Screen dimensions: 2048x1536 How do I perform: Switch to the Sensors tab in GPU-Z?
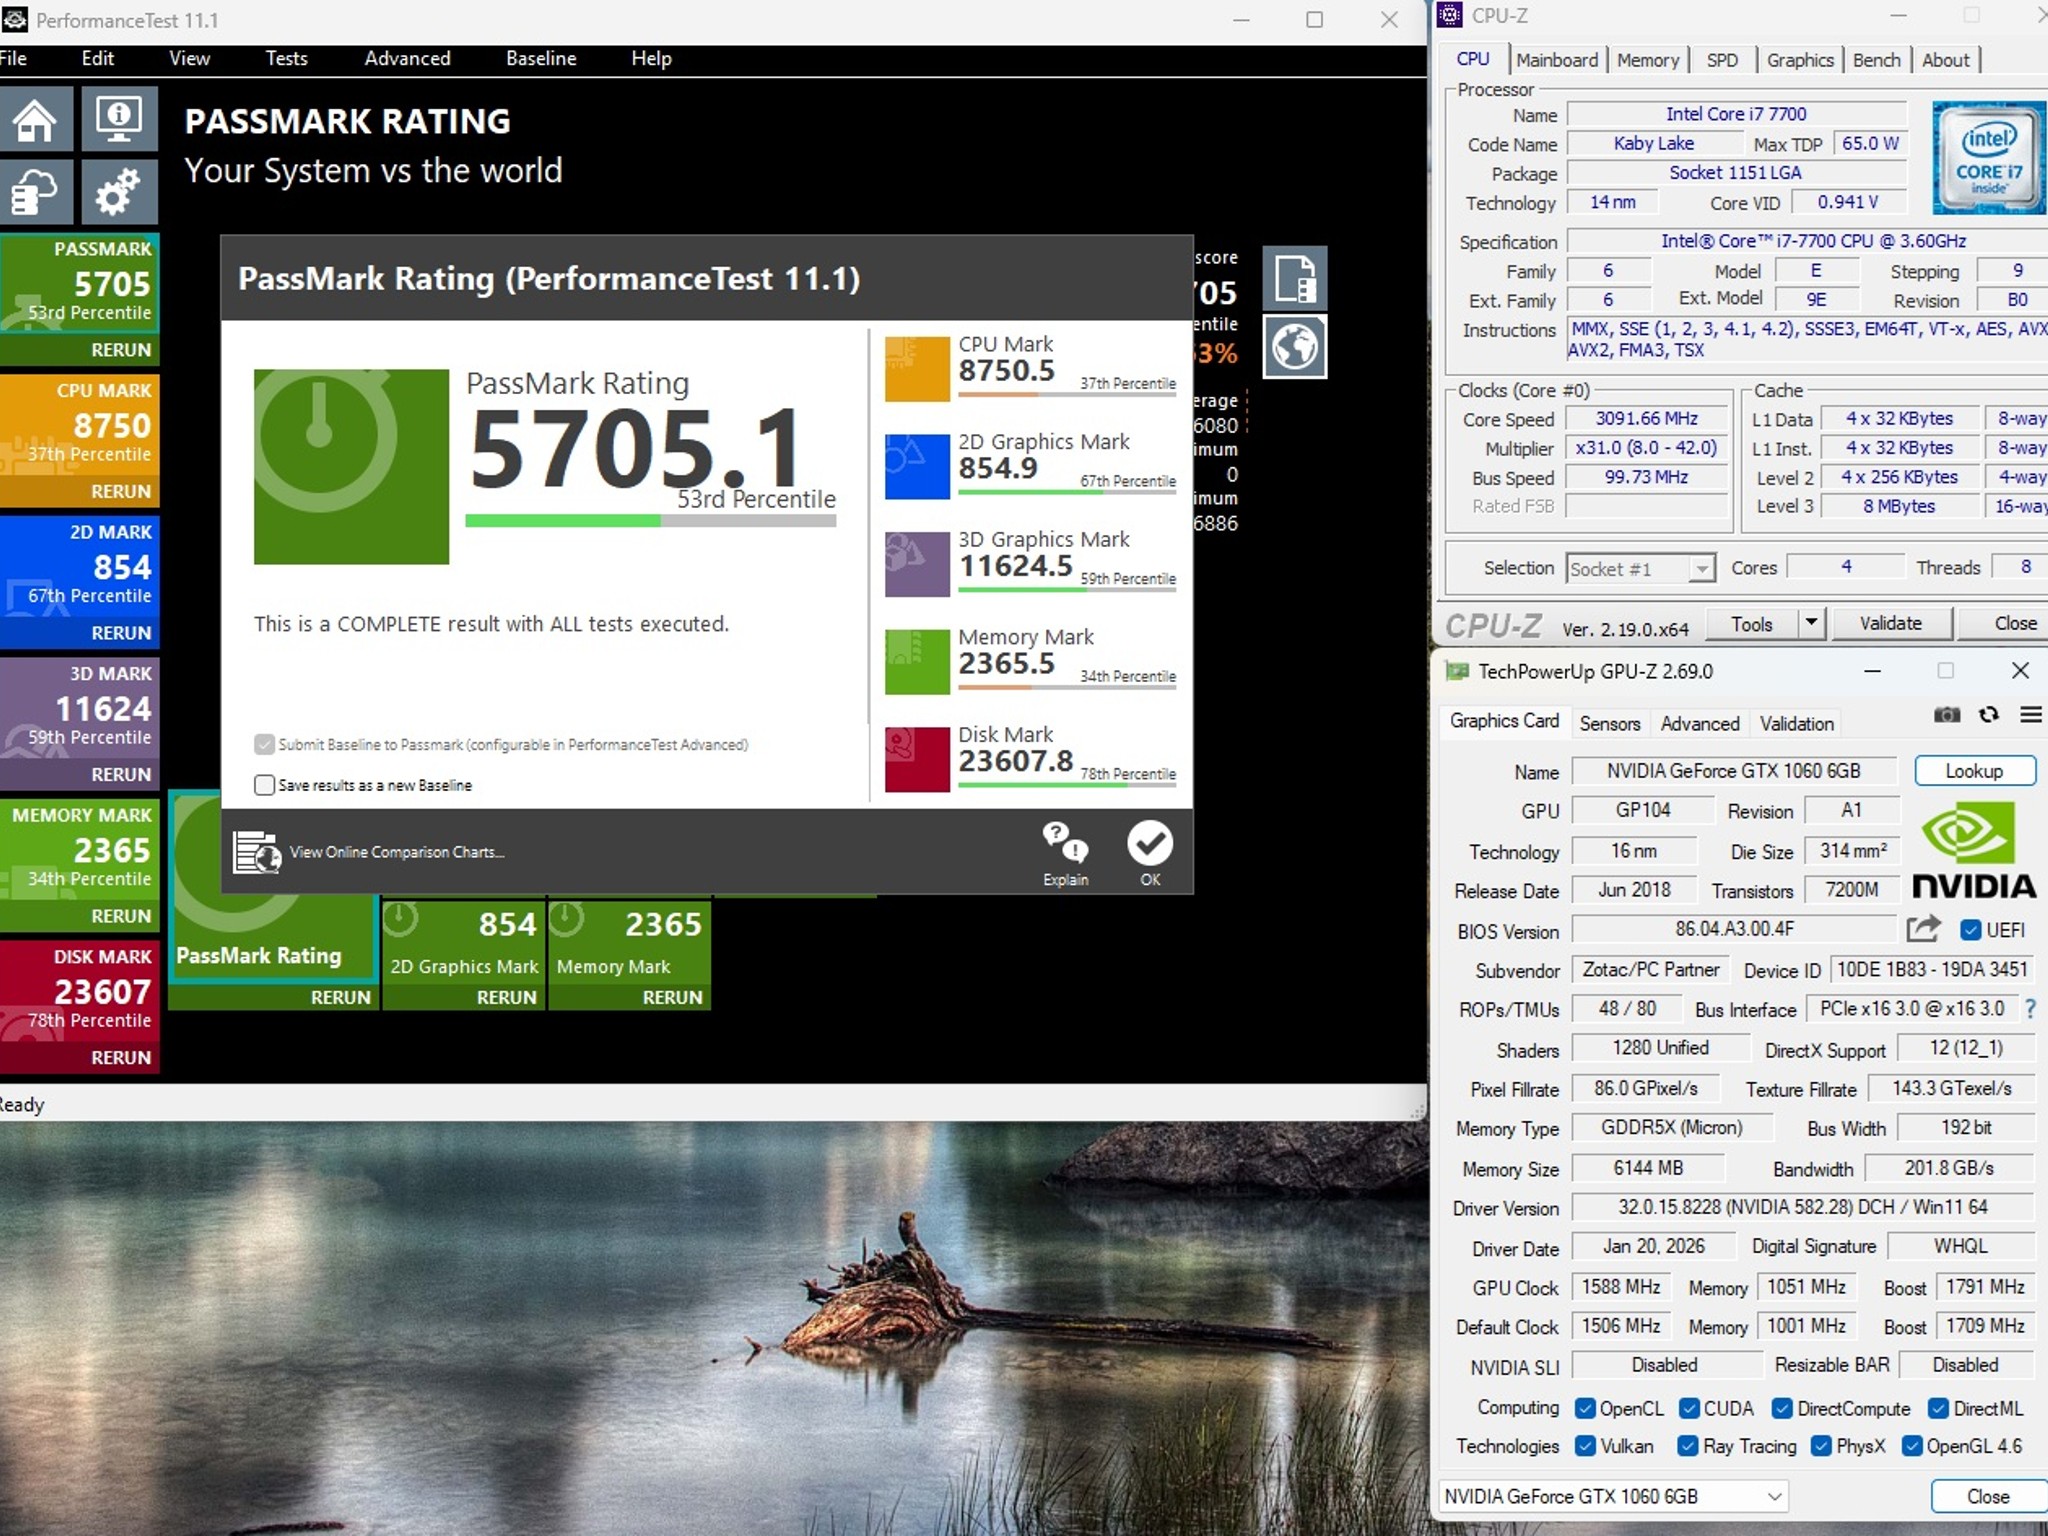click(x=1610, y=723)
